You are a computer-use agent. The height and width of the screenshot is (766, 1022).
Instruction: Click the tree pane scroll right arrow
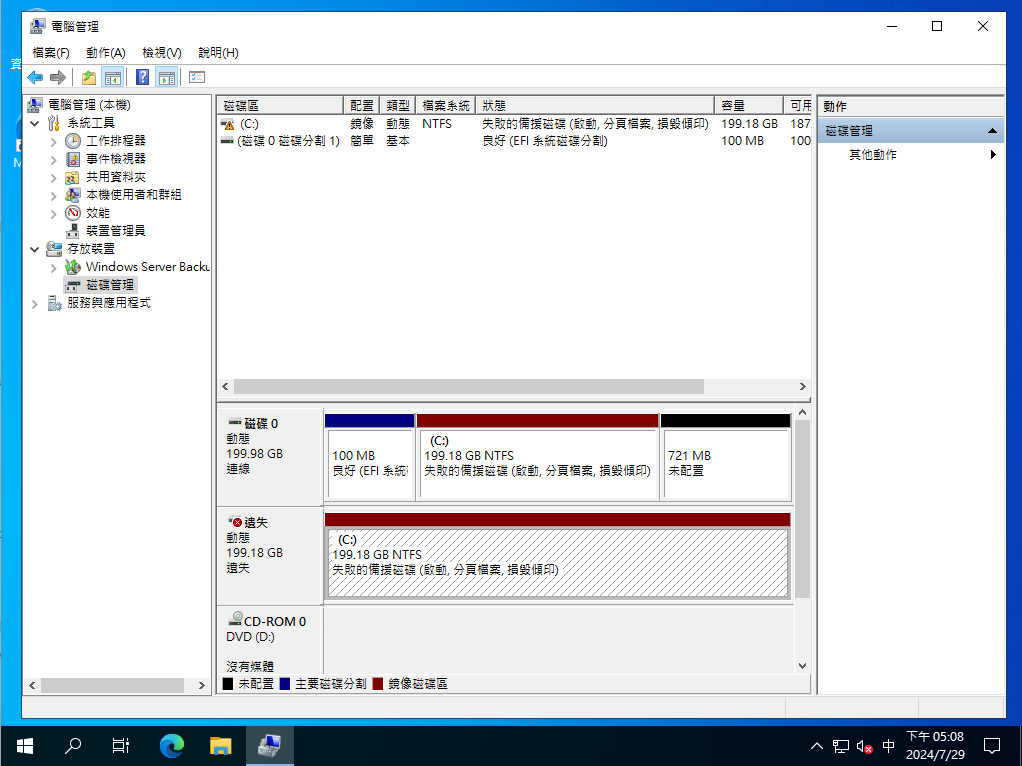pyautogui.click(x=201, y=685)
